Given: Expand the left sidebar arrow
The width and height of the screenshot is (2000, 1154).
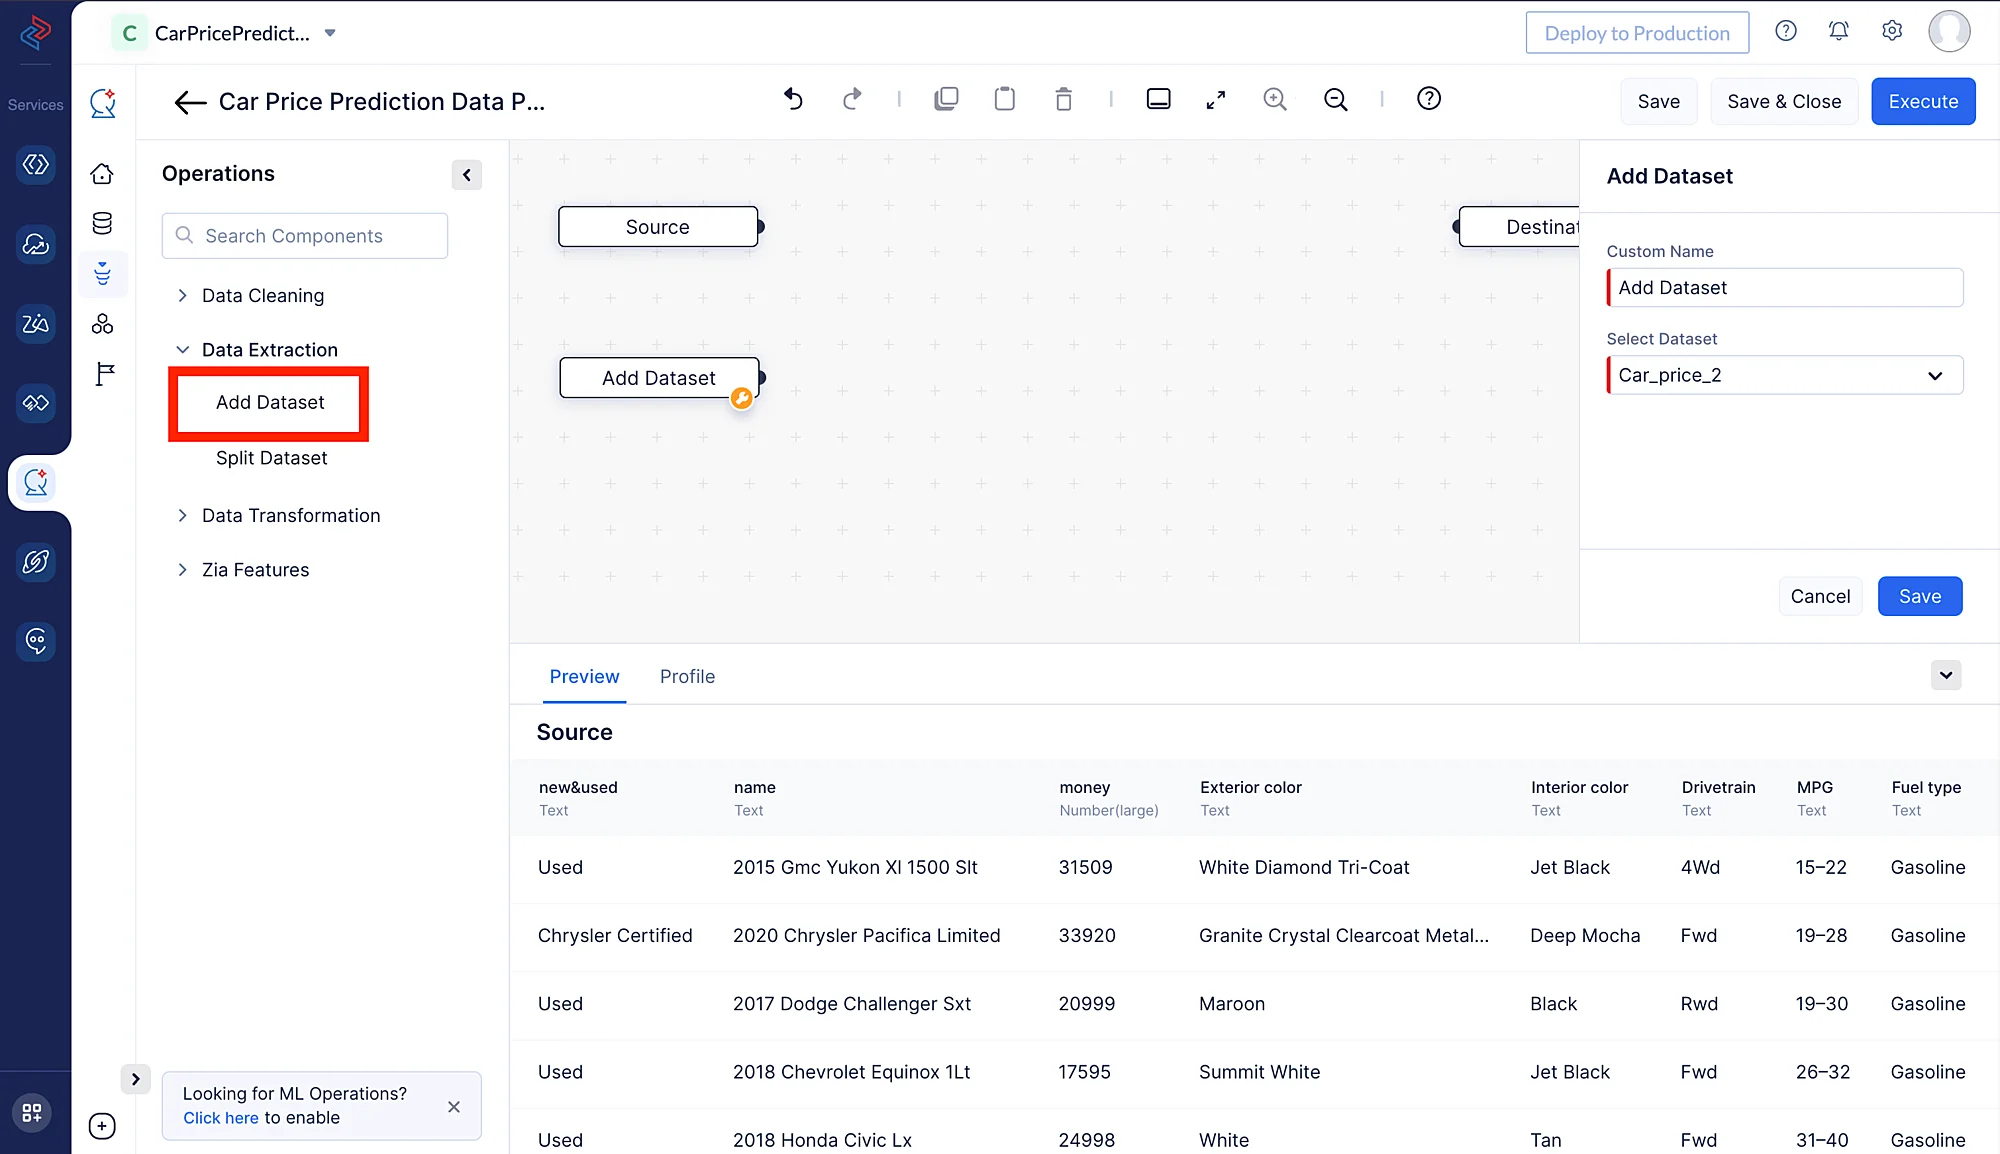Looking at the screenshot, I should (x=135, y=1079).
